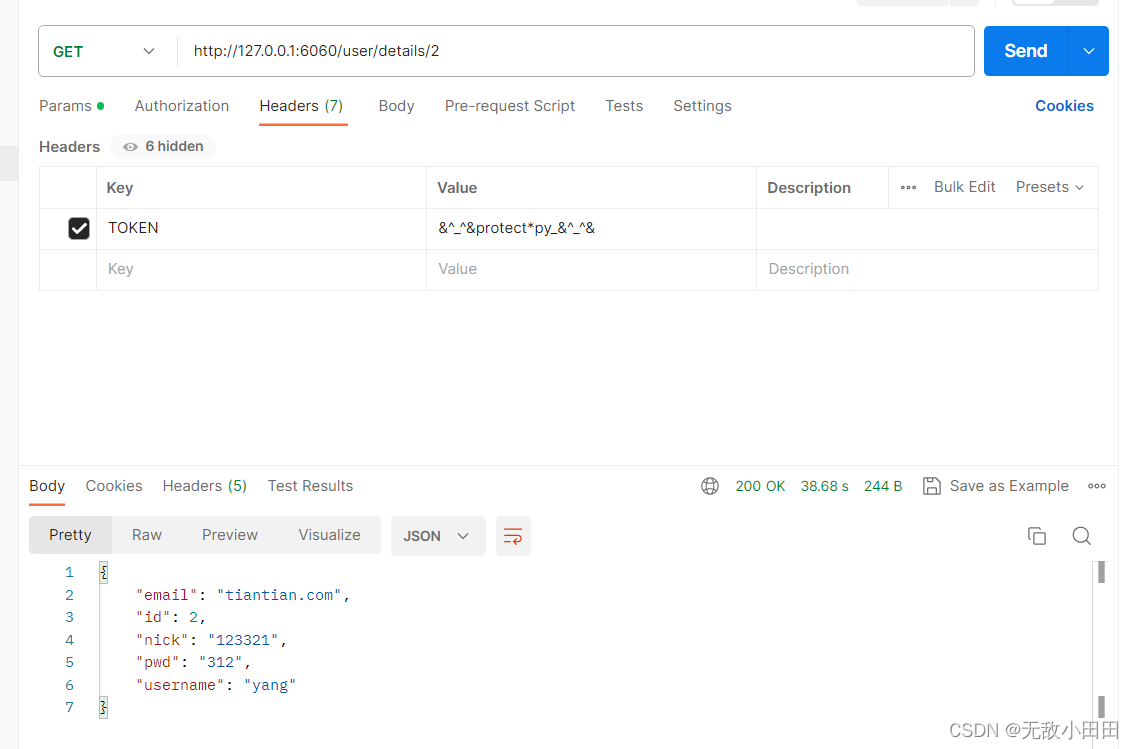Screen dimensions: 1133x749
Task: Open the response options ellipsis menu
Action: 1096,486
